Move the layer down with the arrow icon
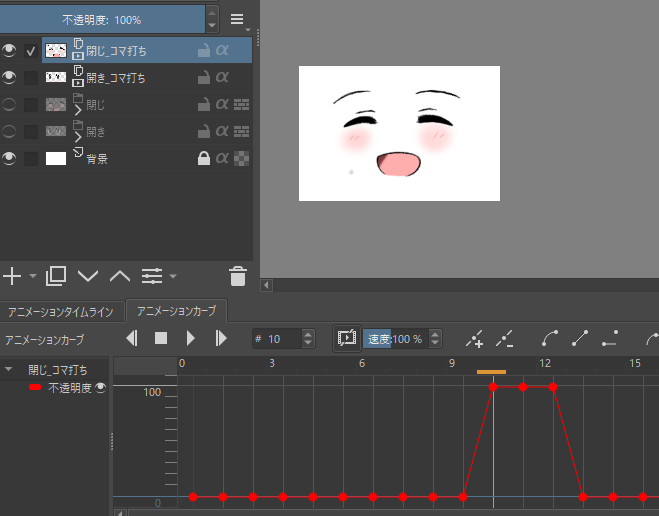The width and height of the screenshot is (659, 516). coord(88,276)
